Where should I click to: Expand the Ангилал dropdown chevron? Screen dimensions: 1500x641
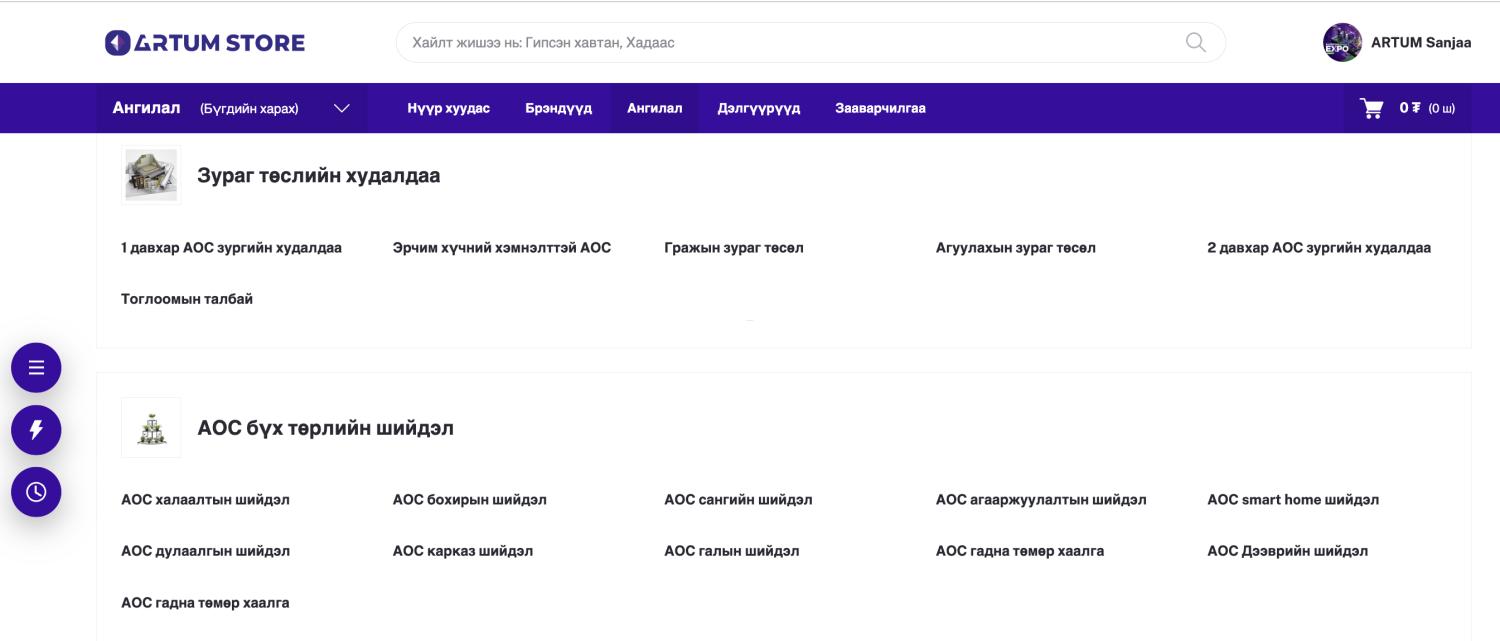342,108
